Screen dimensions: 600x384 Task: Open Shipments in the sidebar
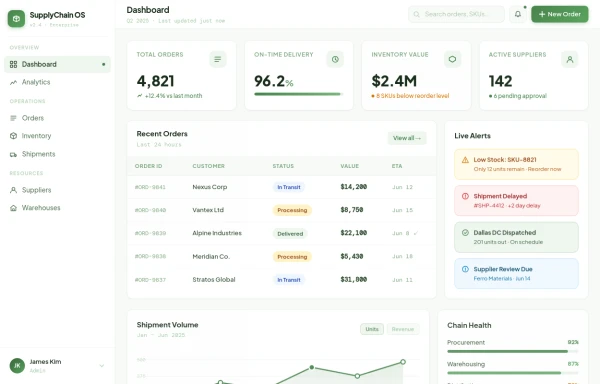(x=57, y=154)
